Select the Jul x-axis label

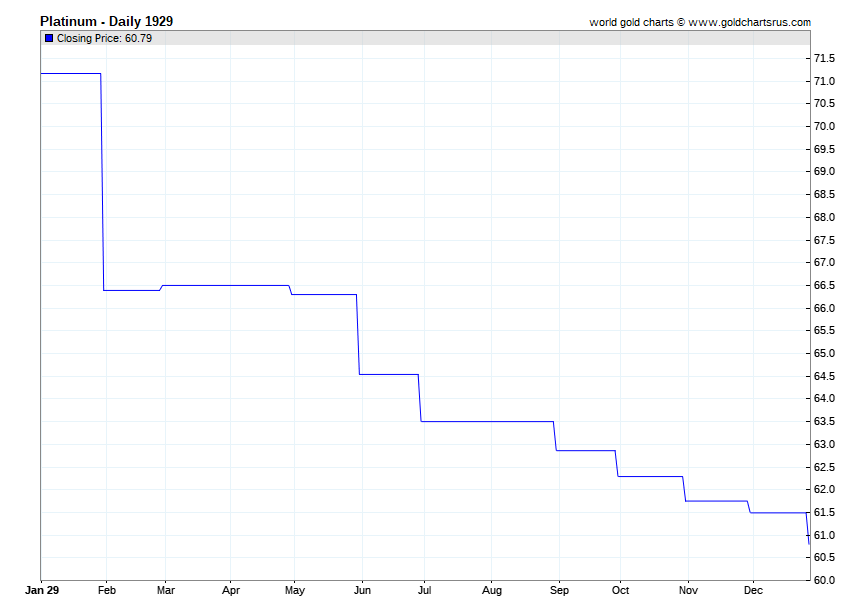(x=424, y=590)
